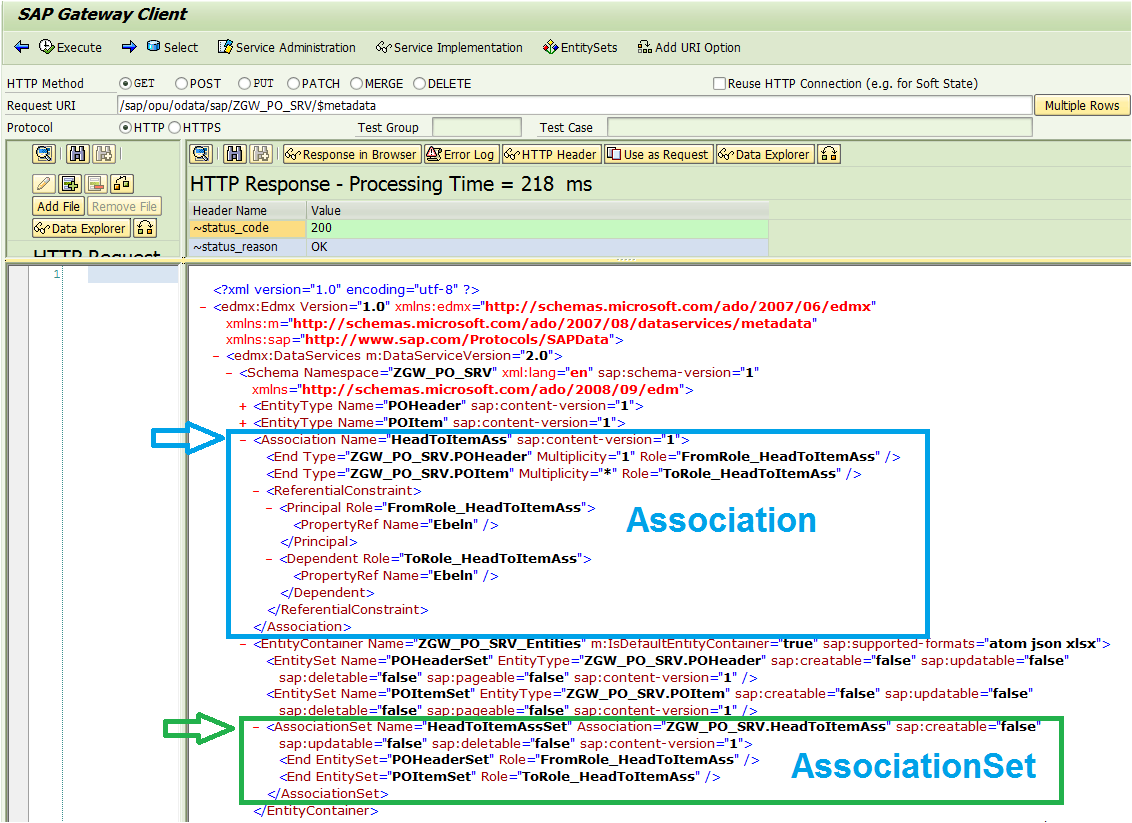
Task: Open the EntitySets list
Action: click(x=580, y=47)
